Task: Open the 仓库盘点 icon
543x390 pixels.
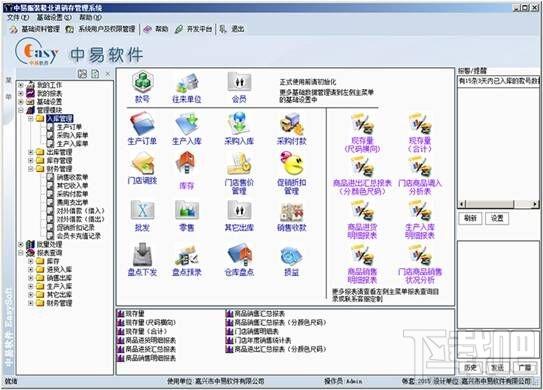Action: [239, 260]
